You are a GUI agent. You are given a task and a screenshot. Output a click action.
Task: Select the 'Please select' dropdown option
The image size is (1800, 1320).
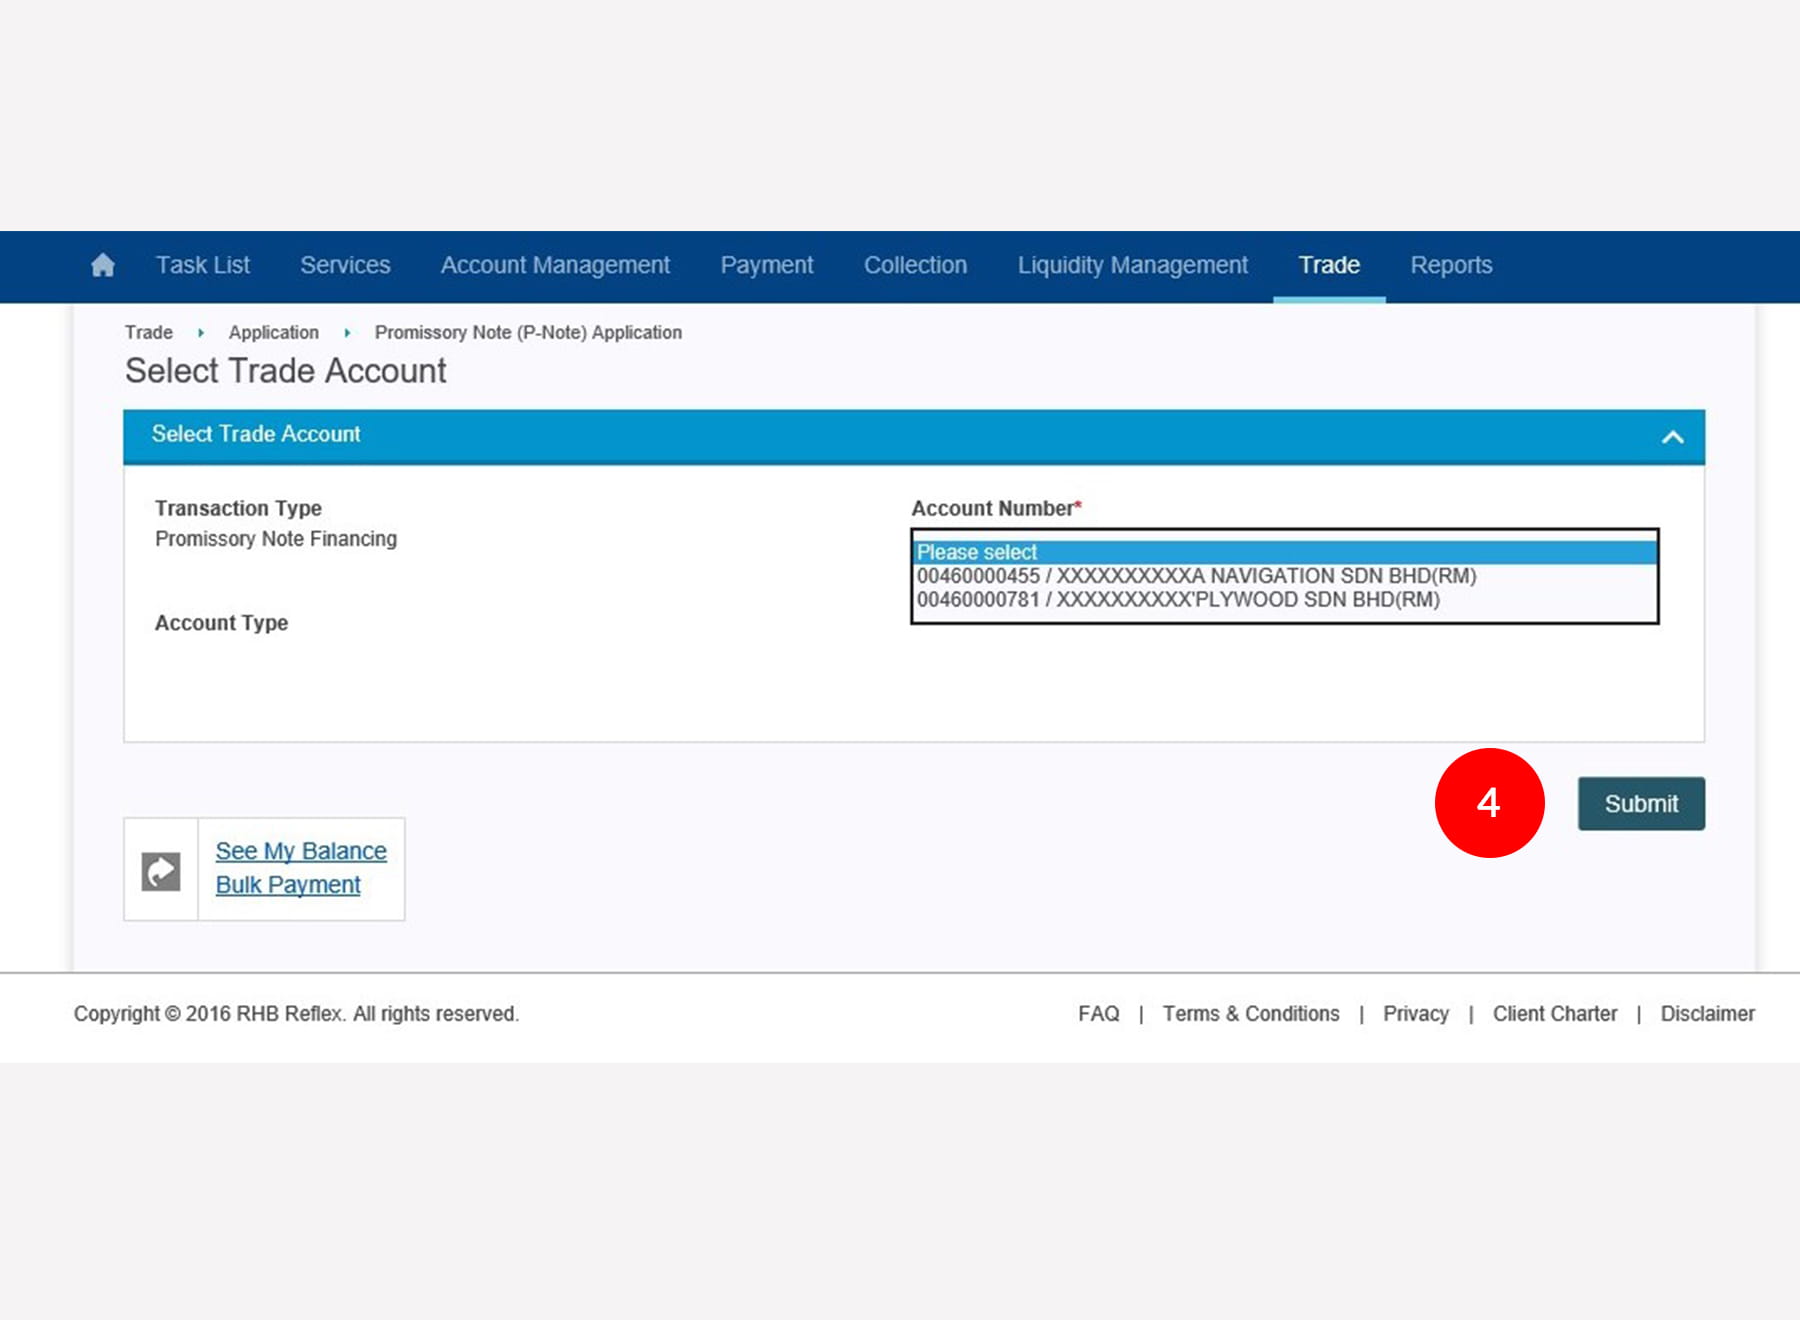(1284, 552)
